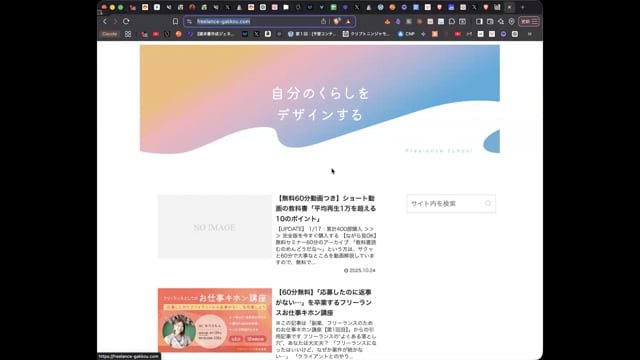
Task: View site information icon beside the URL
Action: click(x=189, y=21)
